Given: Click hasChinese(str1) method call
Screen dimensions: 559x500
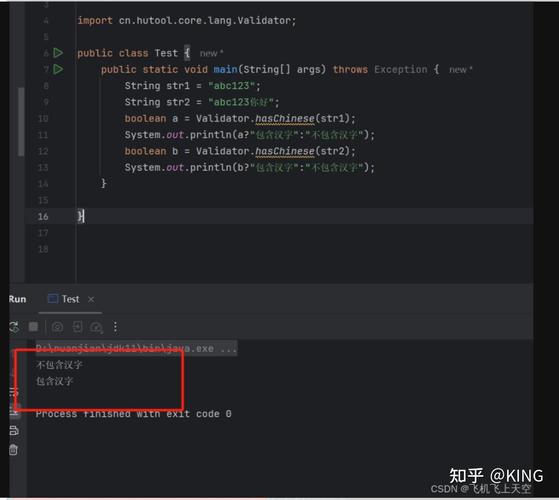Looking at the screenshot, I should click(x=306, y=118).
